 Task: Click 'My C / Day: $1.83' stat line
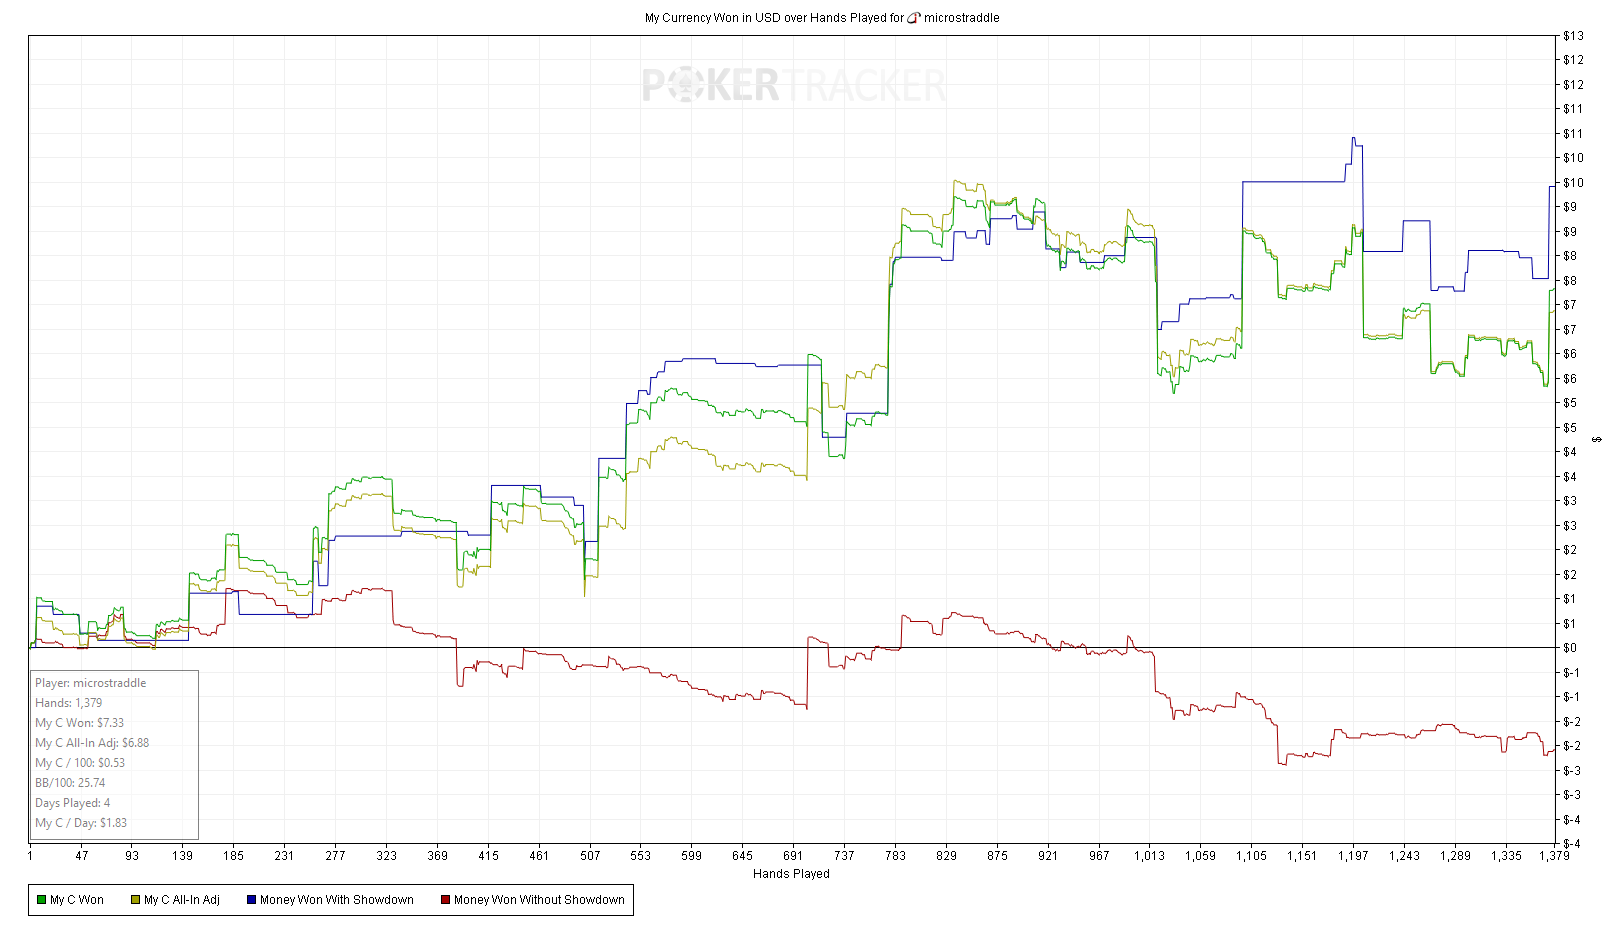pos(81,823)
